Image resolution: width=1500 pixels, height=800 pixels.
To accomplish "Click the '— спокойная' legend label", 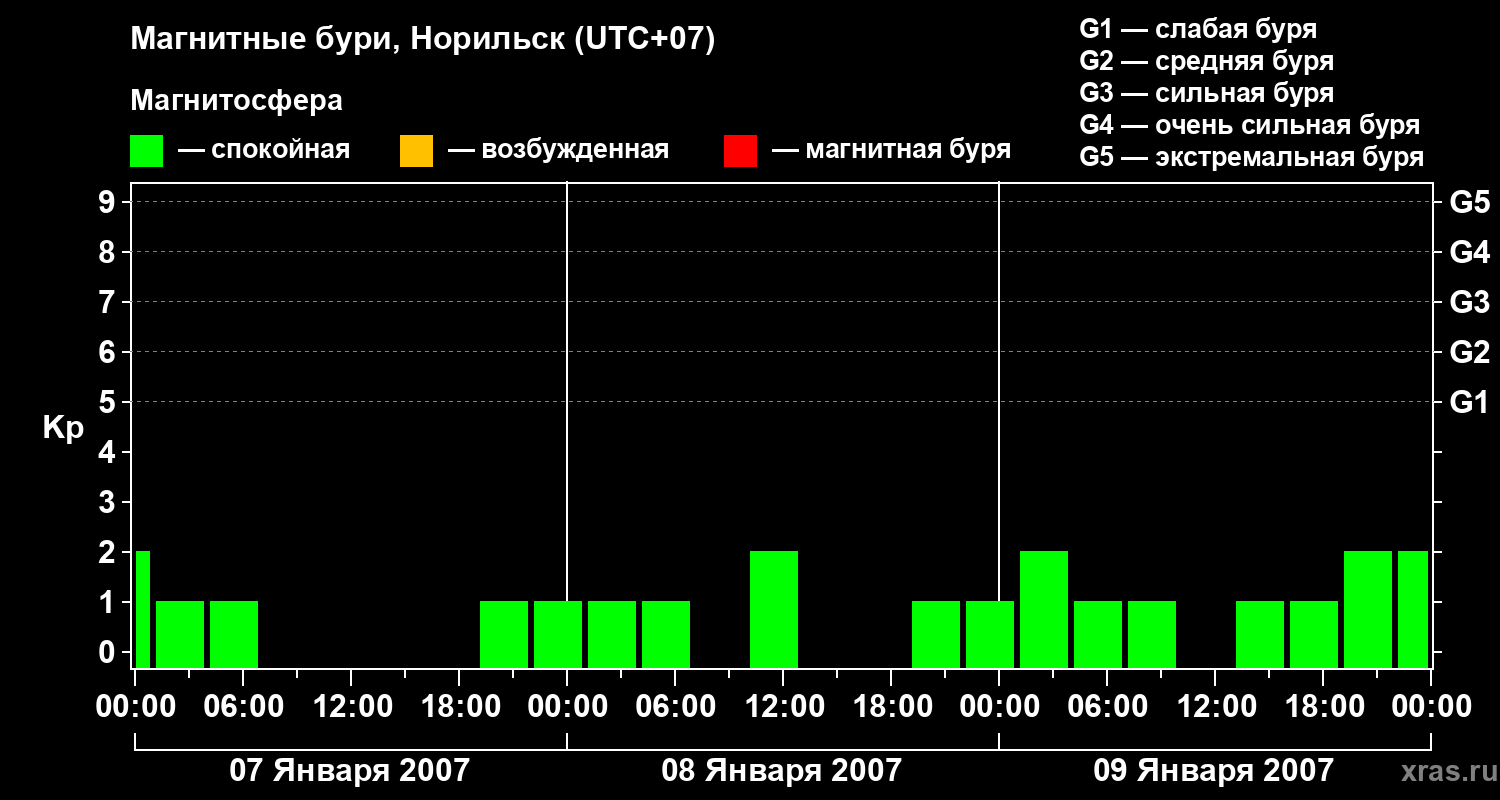I will coord(264,150).
